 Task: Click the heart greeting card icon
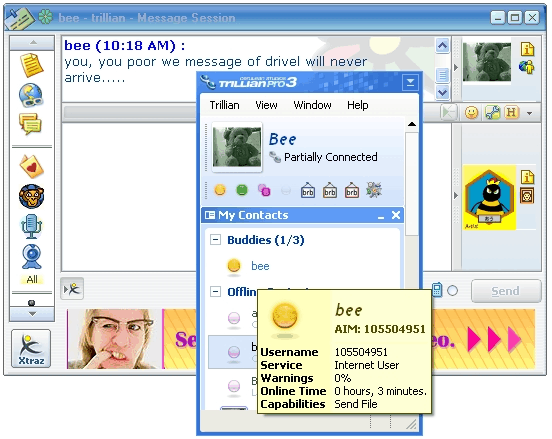pos(32,167)
